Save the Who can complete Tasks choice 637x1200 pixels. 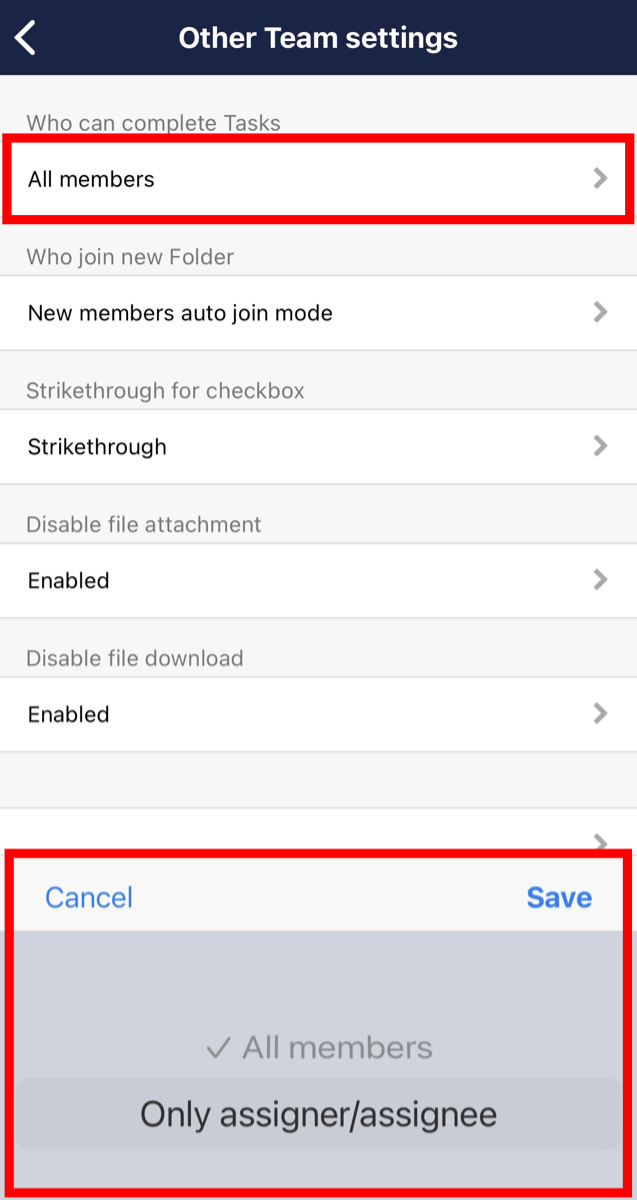559,897
